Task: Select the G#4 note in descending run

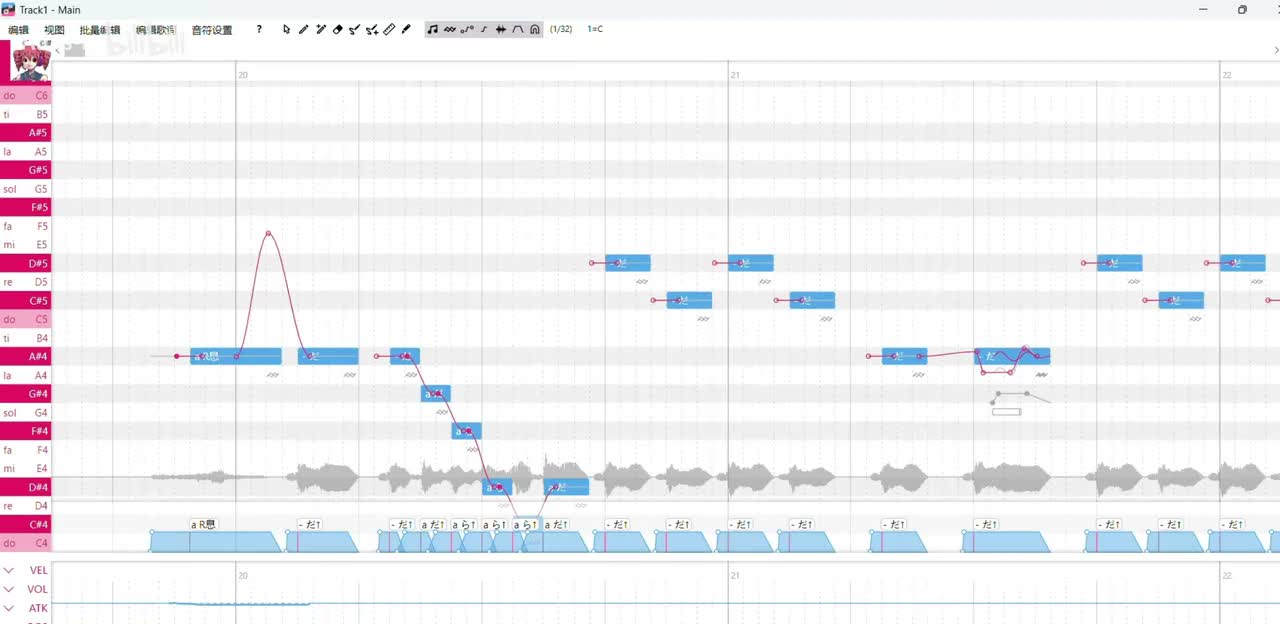Action: 435,394
